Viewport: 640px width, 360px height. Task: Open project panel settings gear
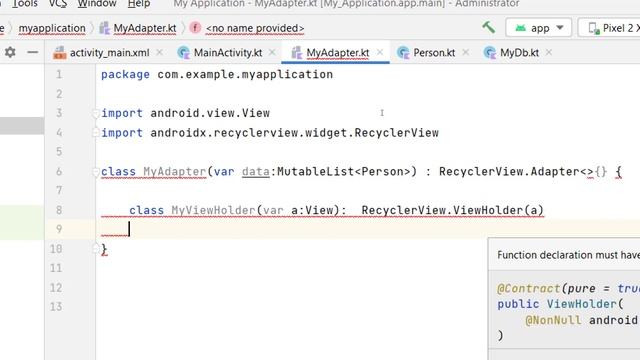(x=10, y=52)
